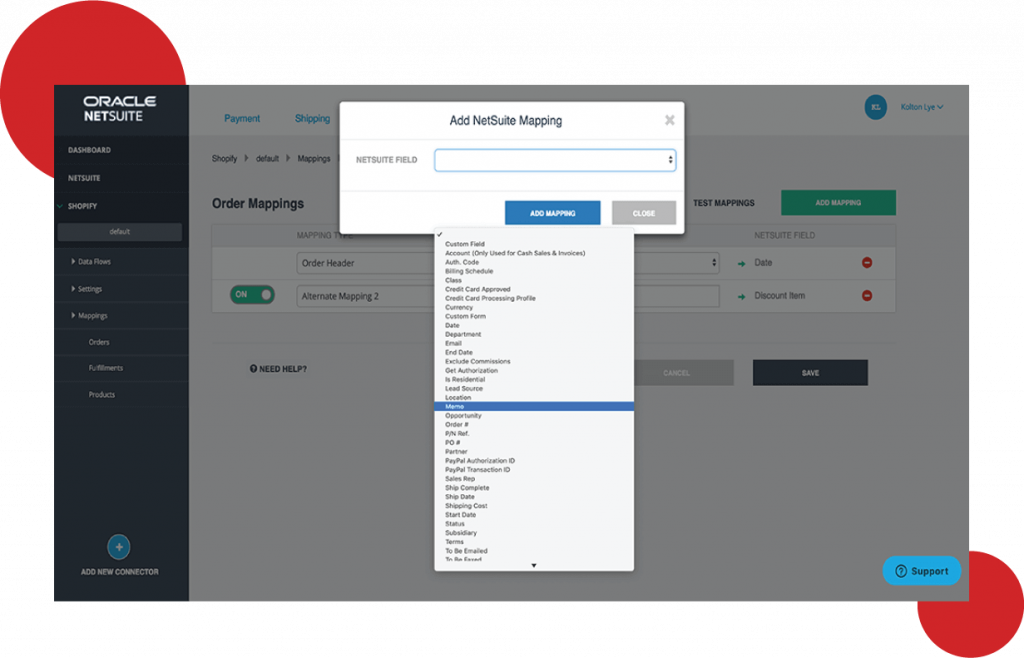Switch to the Shipping tab

tap(312, 118)
